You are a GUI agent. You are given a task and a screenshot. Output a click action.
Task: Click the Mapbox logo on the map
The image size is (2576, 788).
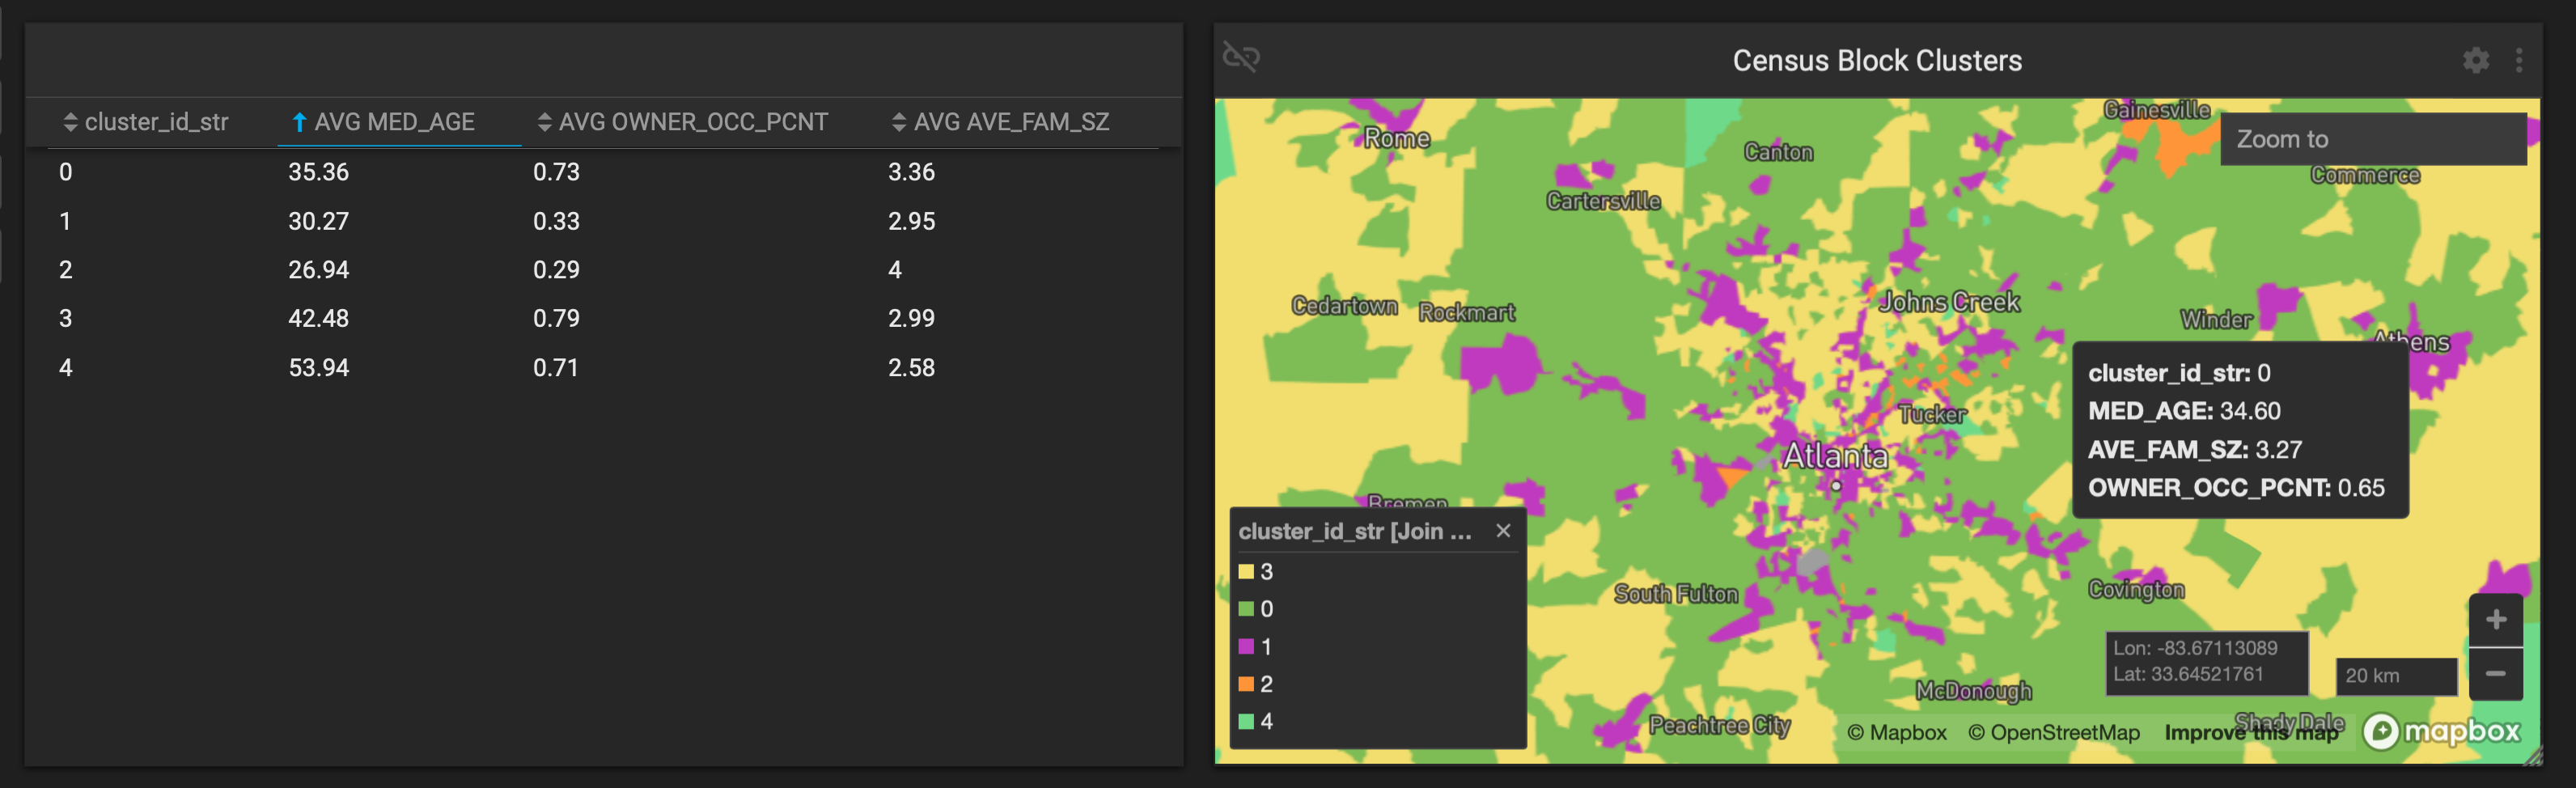click(2441, 731)
